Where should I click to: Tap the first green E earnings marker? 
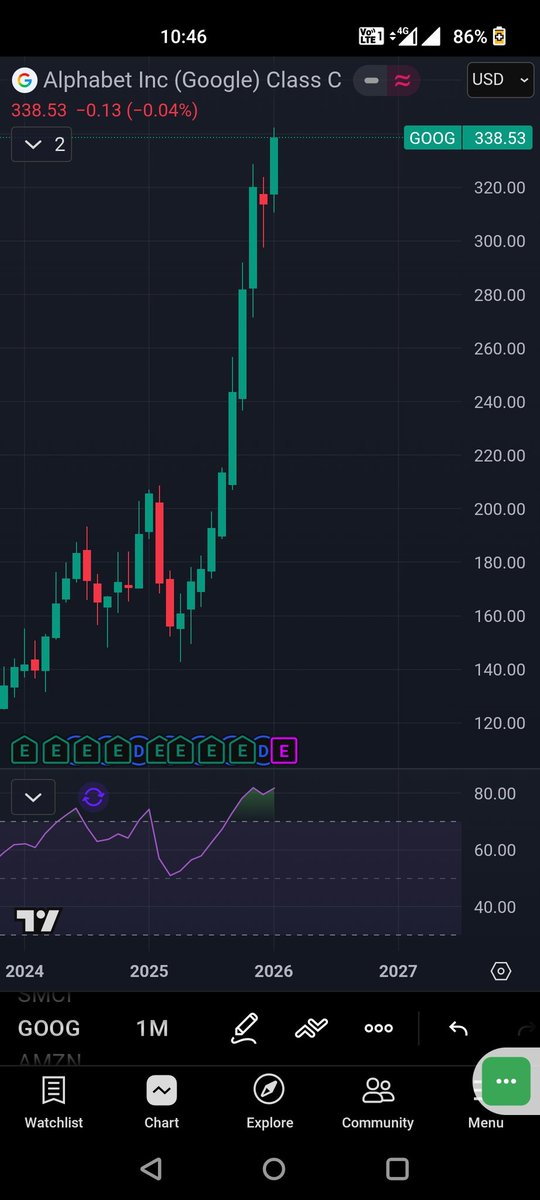[x=23, y=750]
